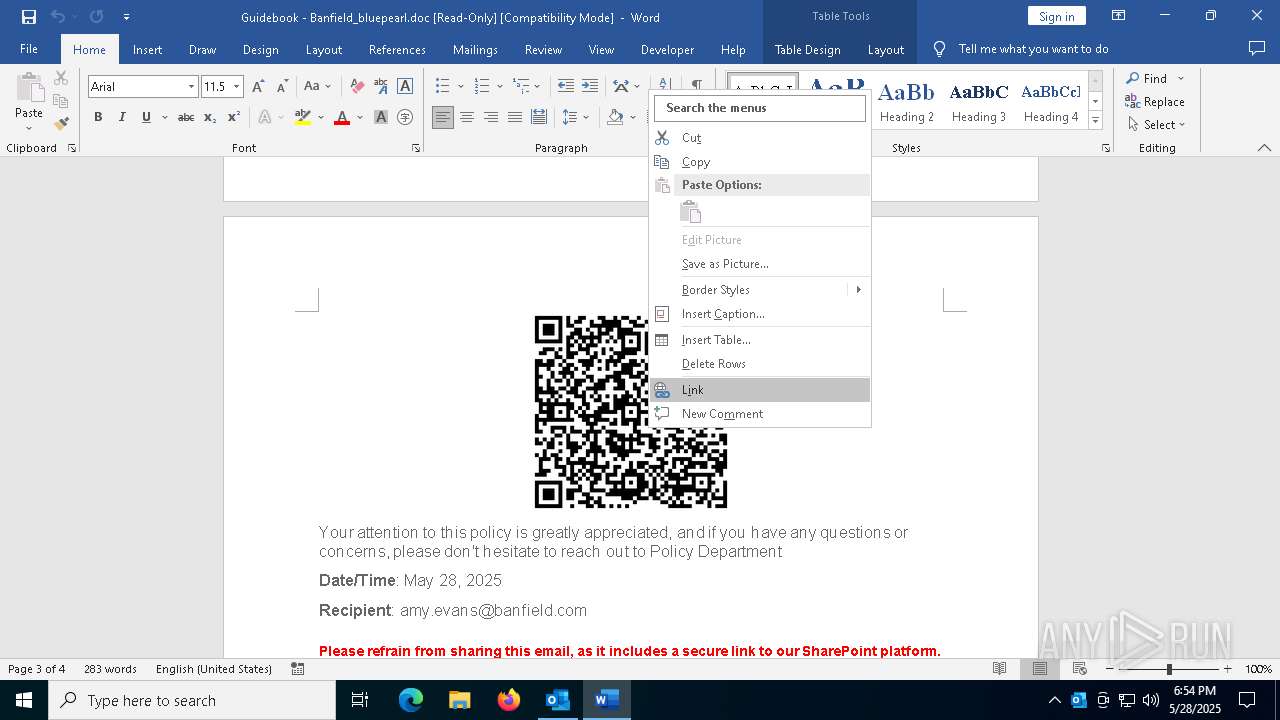Viewport: 1280px width, 720px height.
Task: Increase indent in Paragraph group
Action: click(x=590, y=86)
